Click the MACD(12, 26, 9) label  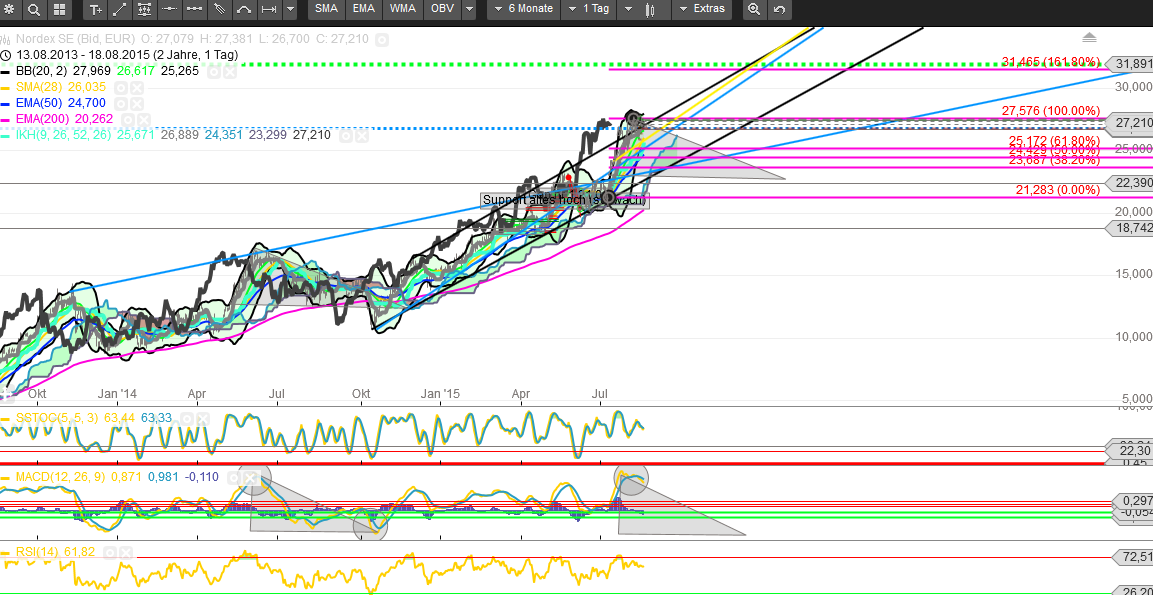point(60,477)
